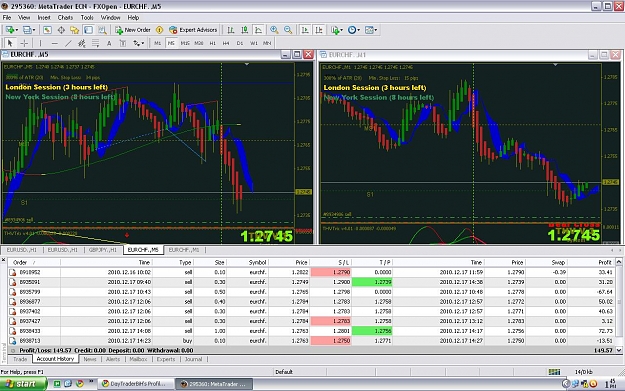
Task: Select the Equidistant Channel tool
Action: coord(82,43)
